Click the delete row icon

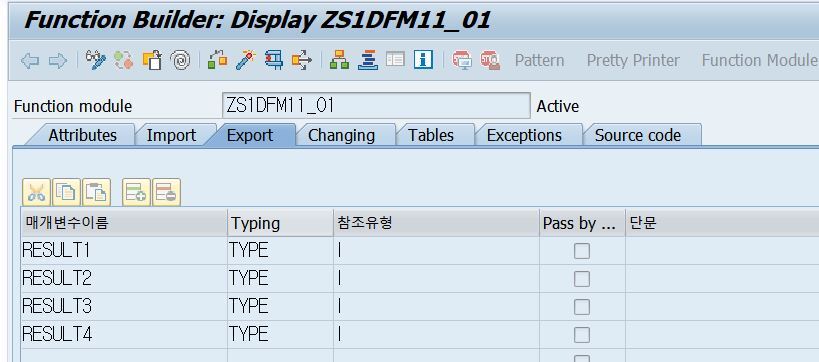click(x=167, y=192)
